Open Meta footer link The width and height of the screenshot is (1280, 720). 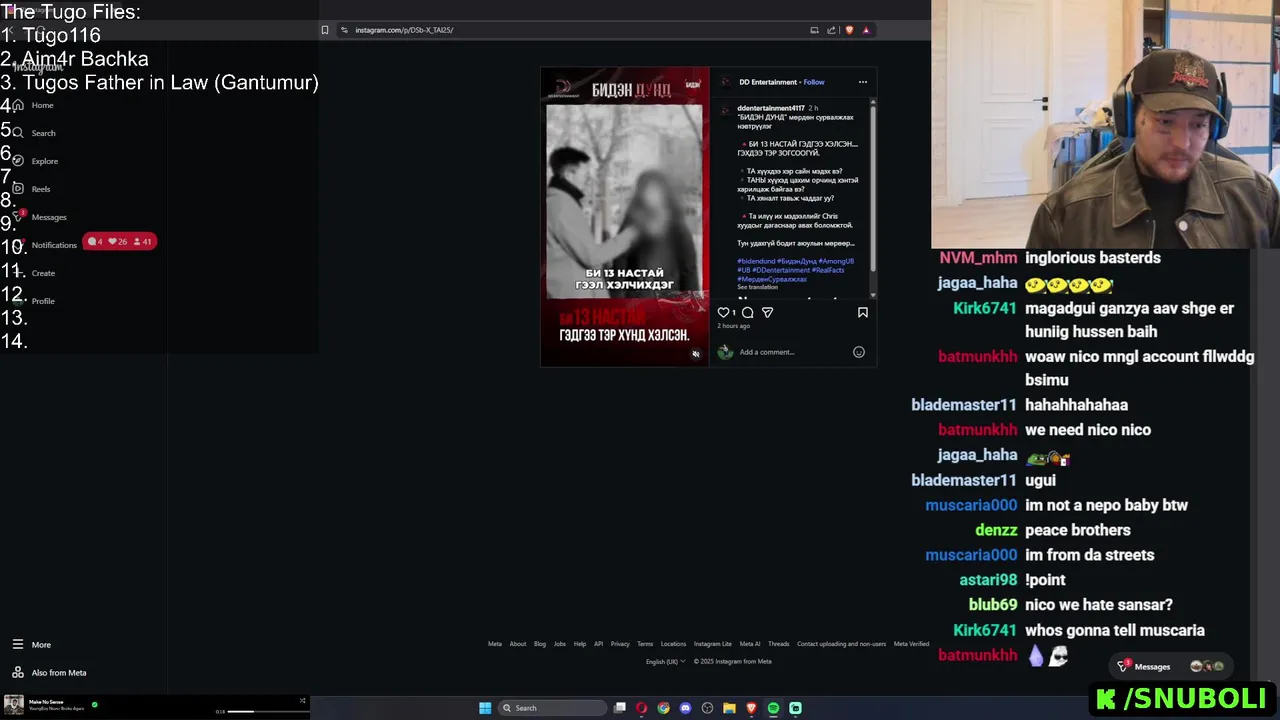point(495,644)
